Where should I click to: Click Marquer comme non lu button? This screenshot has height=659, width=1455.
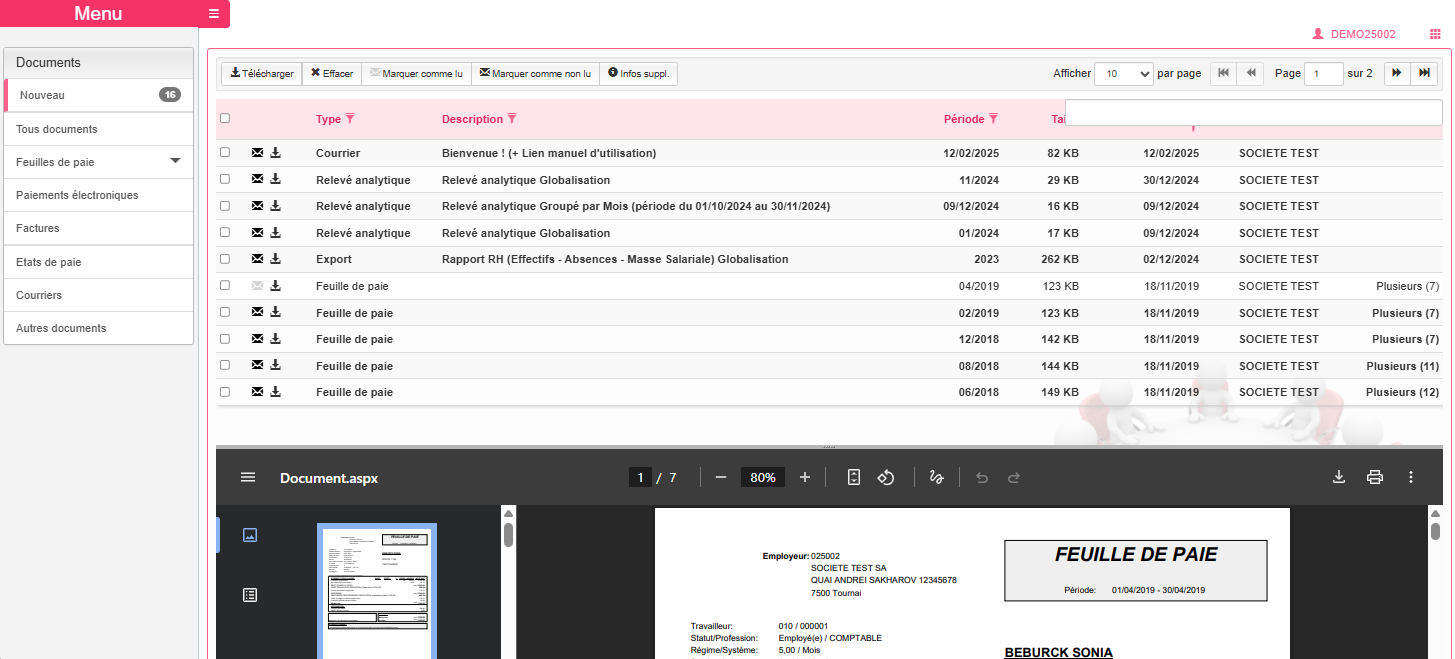(x=535, y=74)
